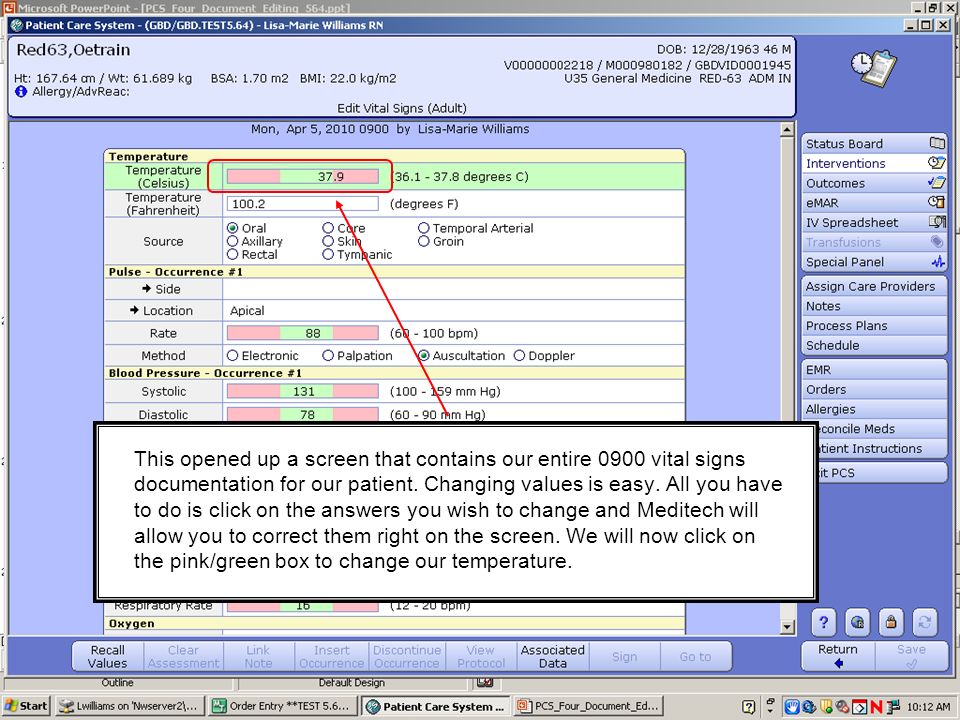960x720 pixels.
Task: Select Groin temperature source
Action: pyautogui.click(x=424, y=241)
